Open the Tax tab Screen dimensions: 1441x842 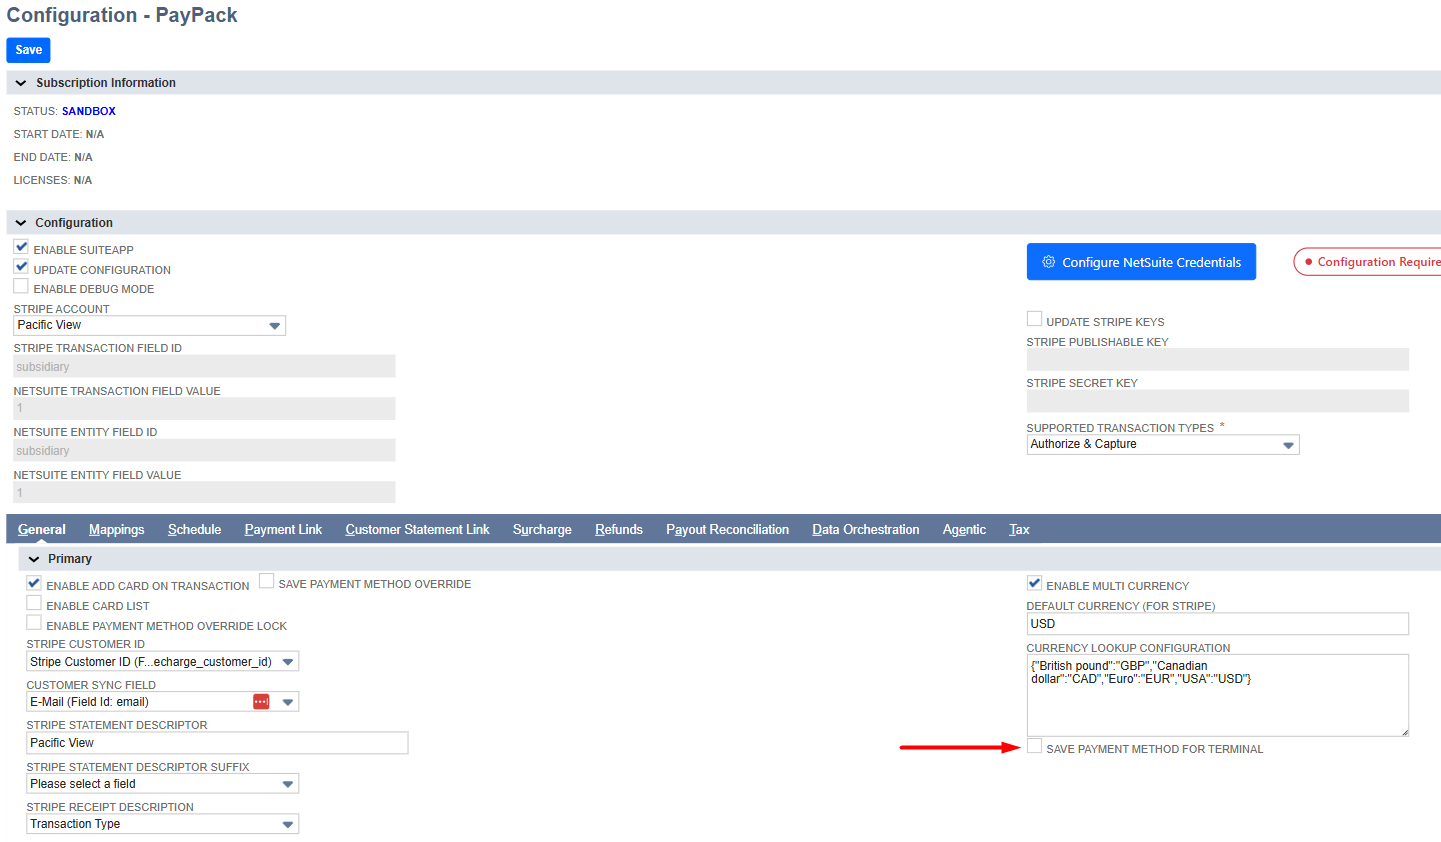point(1019,530)
